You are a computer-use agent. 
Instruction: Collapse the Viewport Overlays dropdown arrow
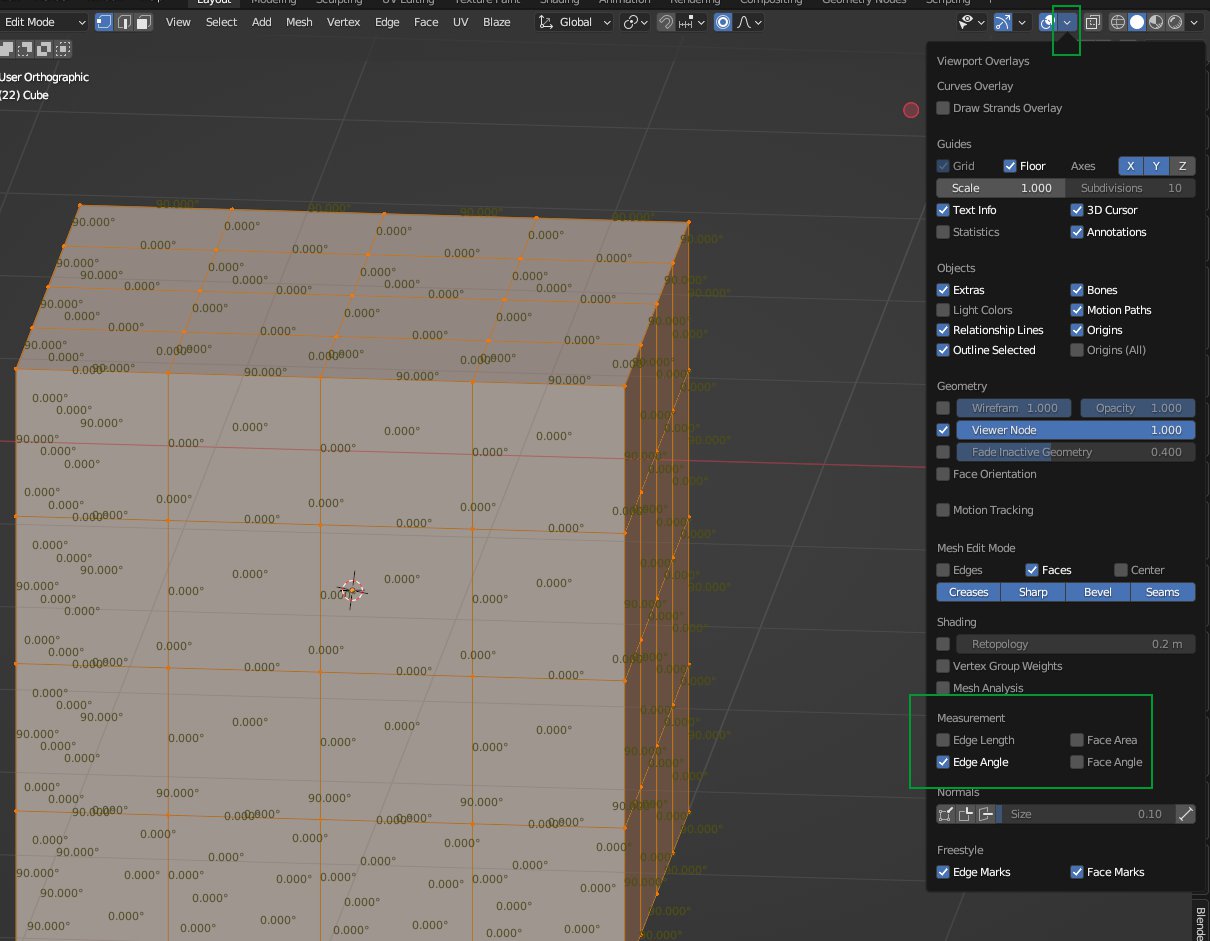tap(1069, 22)
